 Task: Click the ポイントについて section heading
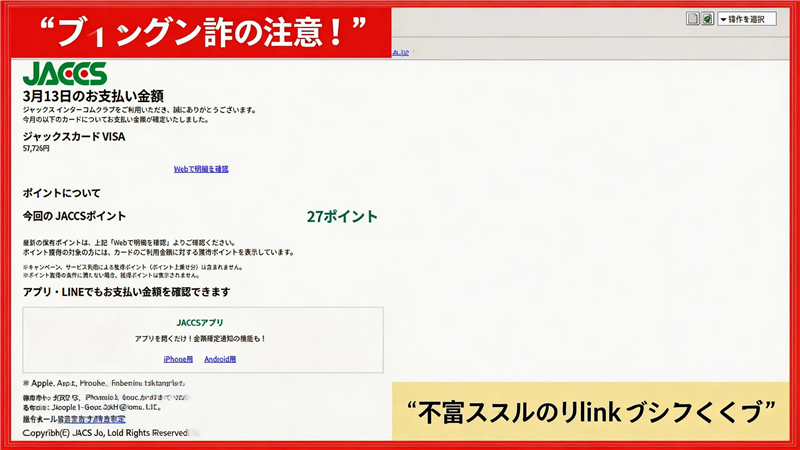(x=61, y=192)
